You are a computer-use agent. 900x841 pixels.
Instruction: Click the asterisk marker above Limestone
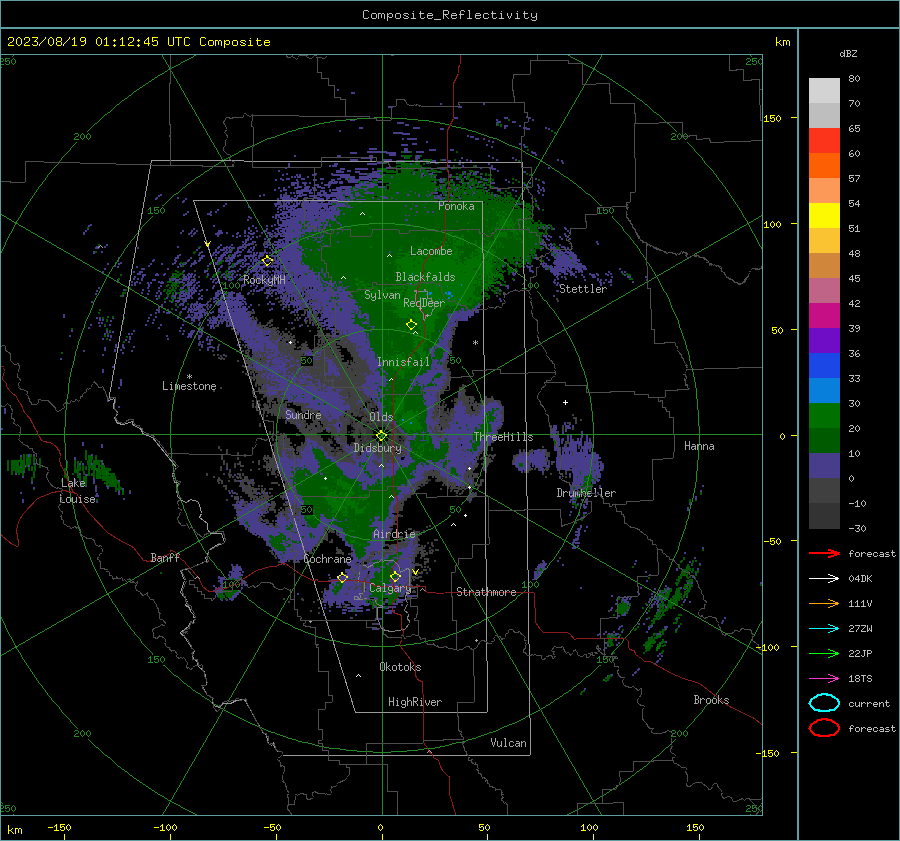[x=189, y=377]
